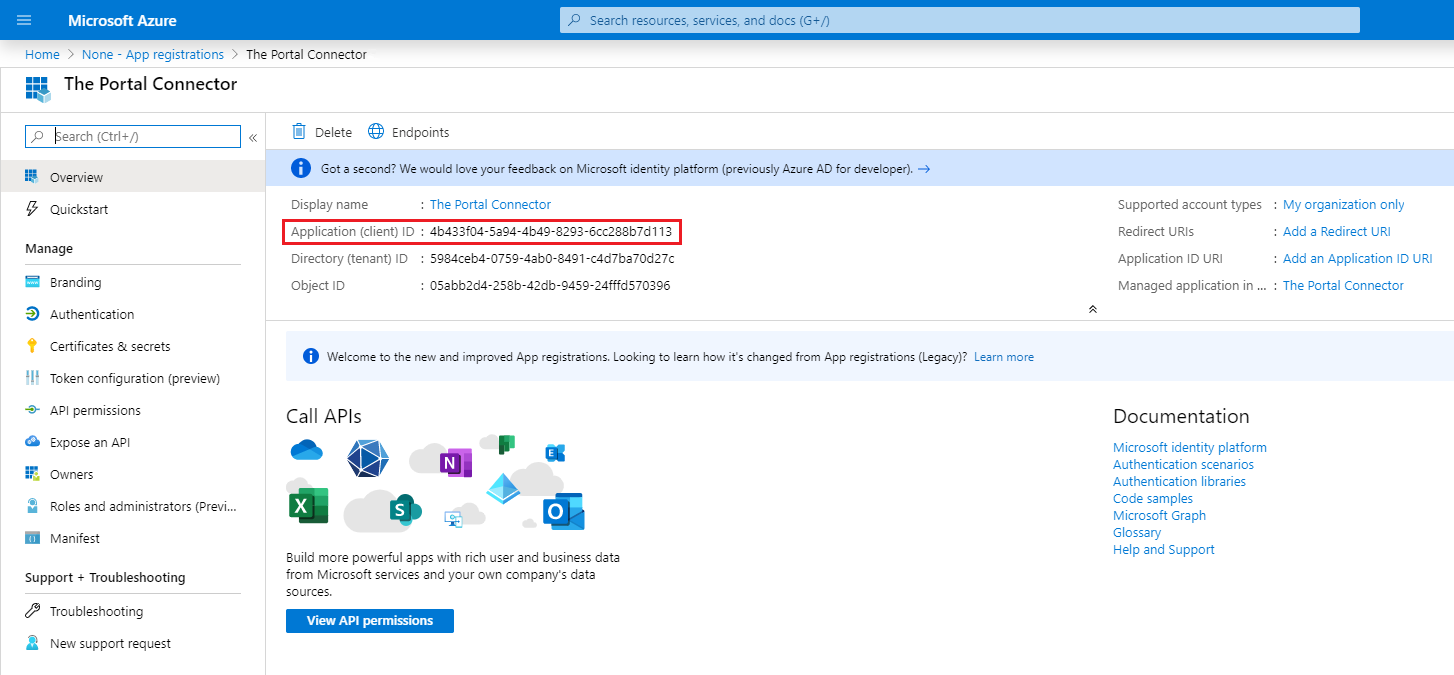1454x675 pixels.
Task: Click the feedback banner info icon
Action: click(300, 169)
